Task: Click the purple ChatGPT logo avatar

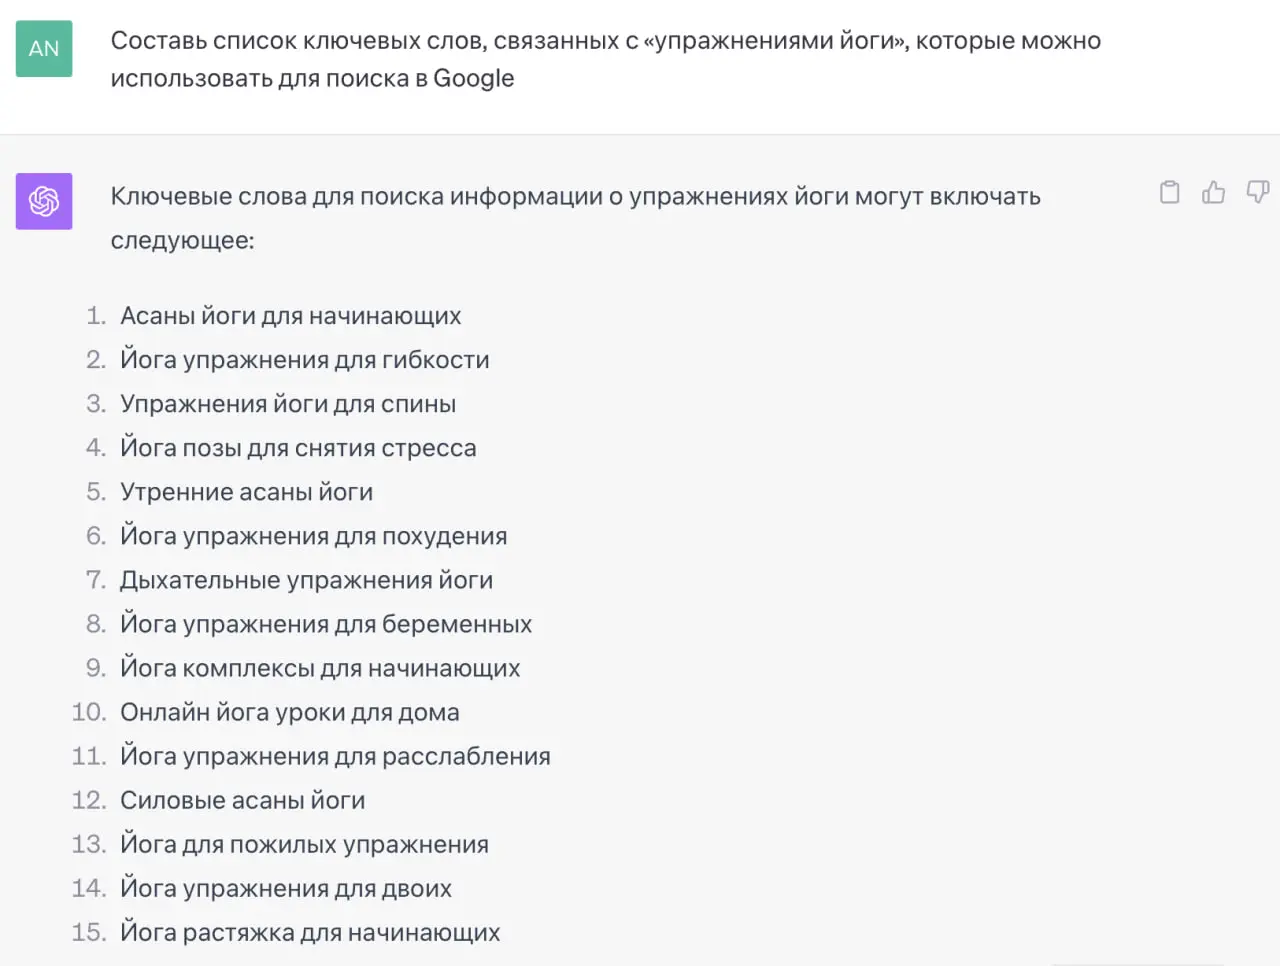Action: (x=44, y=201)
